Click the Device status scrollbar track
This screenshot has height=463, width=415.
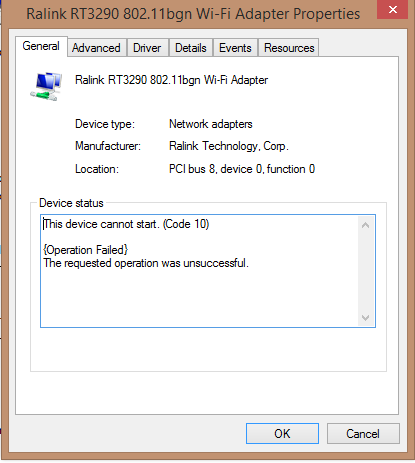click(x=365, y=271)
